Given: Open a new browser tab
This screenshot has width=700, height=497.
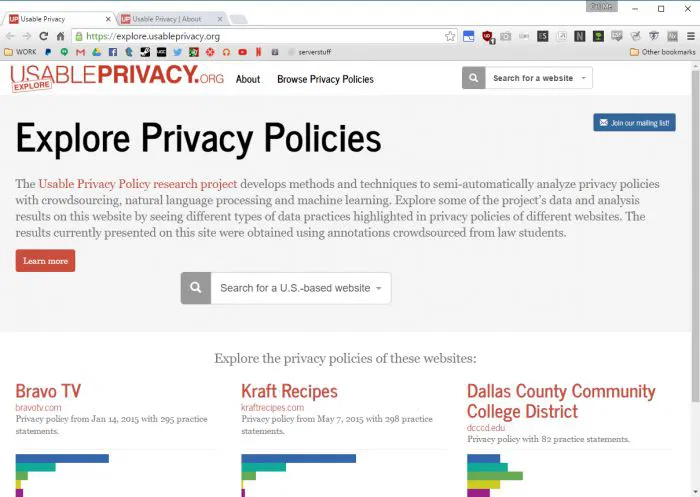Looking at the screenshot, I should (x=238, y=19).
